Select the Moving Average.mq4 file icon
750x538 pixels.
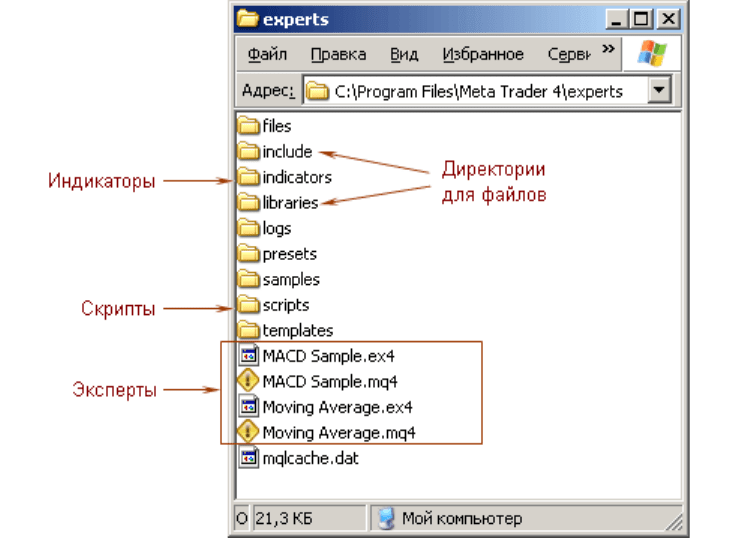(248, 432)
